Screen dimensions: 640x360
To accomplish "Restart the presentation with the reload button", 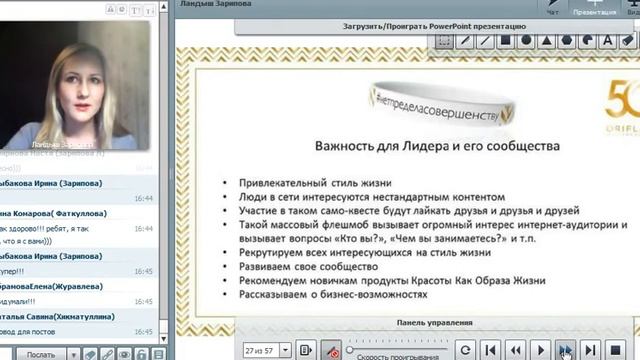I will point(465,350).
